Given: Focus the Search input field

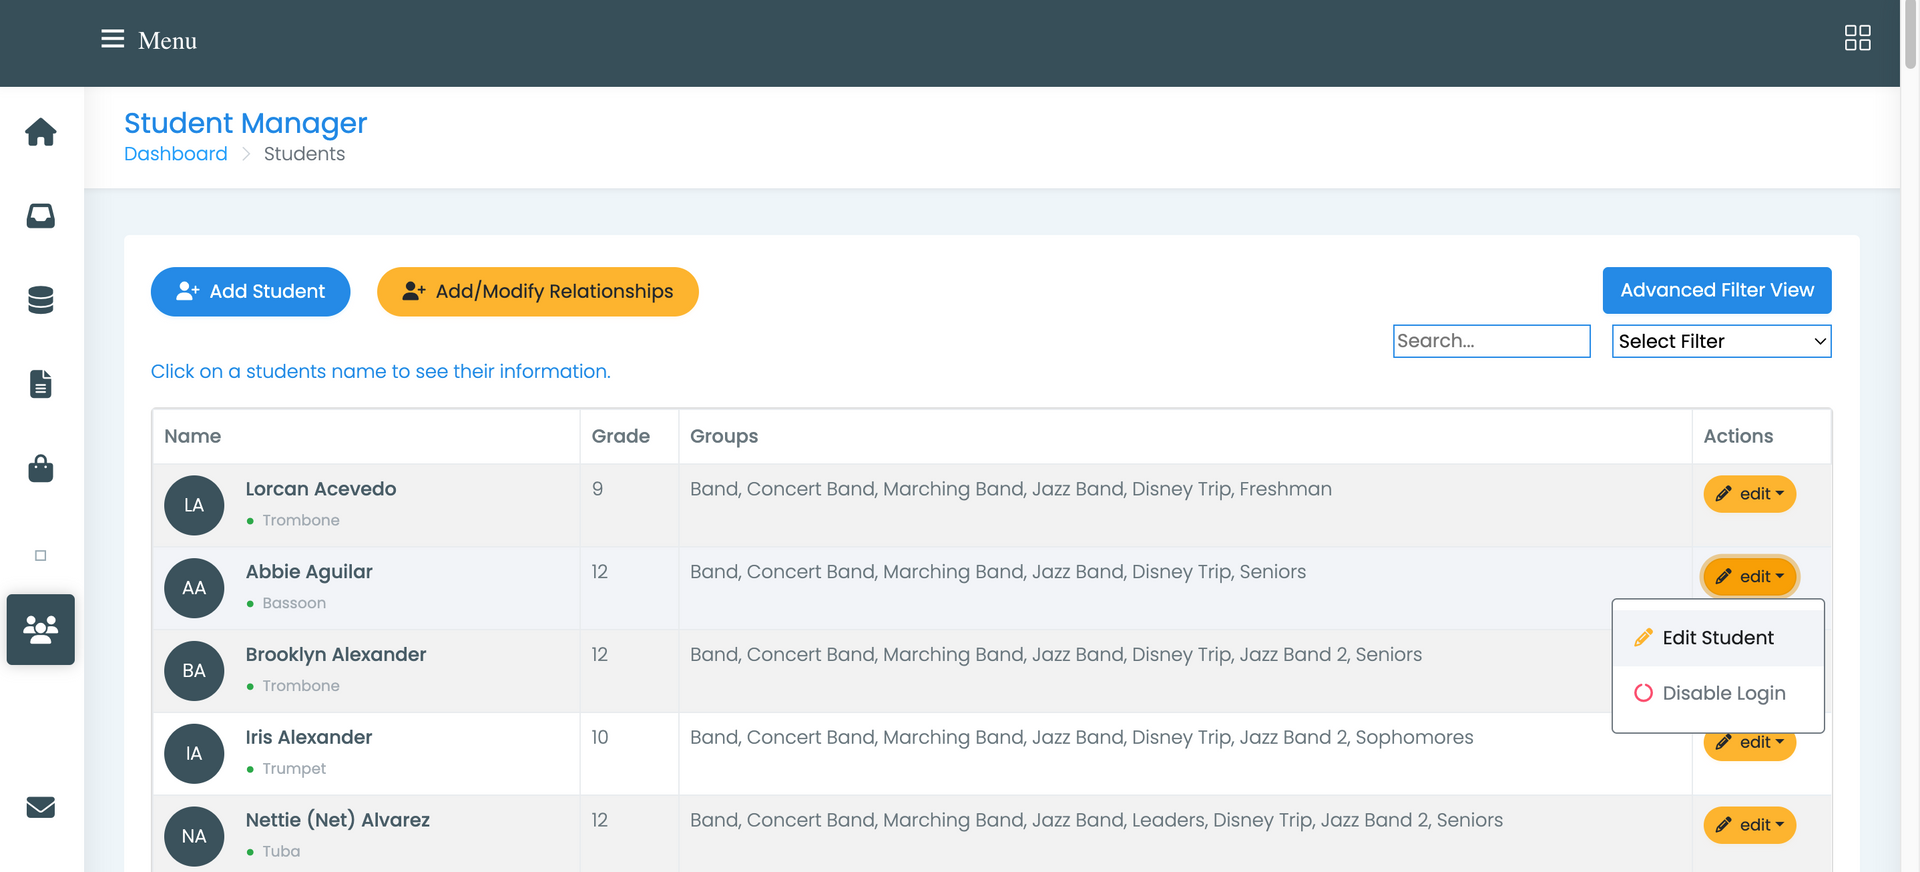Looking at the screenshot, I should point(1491,341).
